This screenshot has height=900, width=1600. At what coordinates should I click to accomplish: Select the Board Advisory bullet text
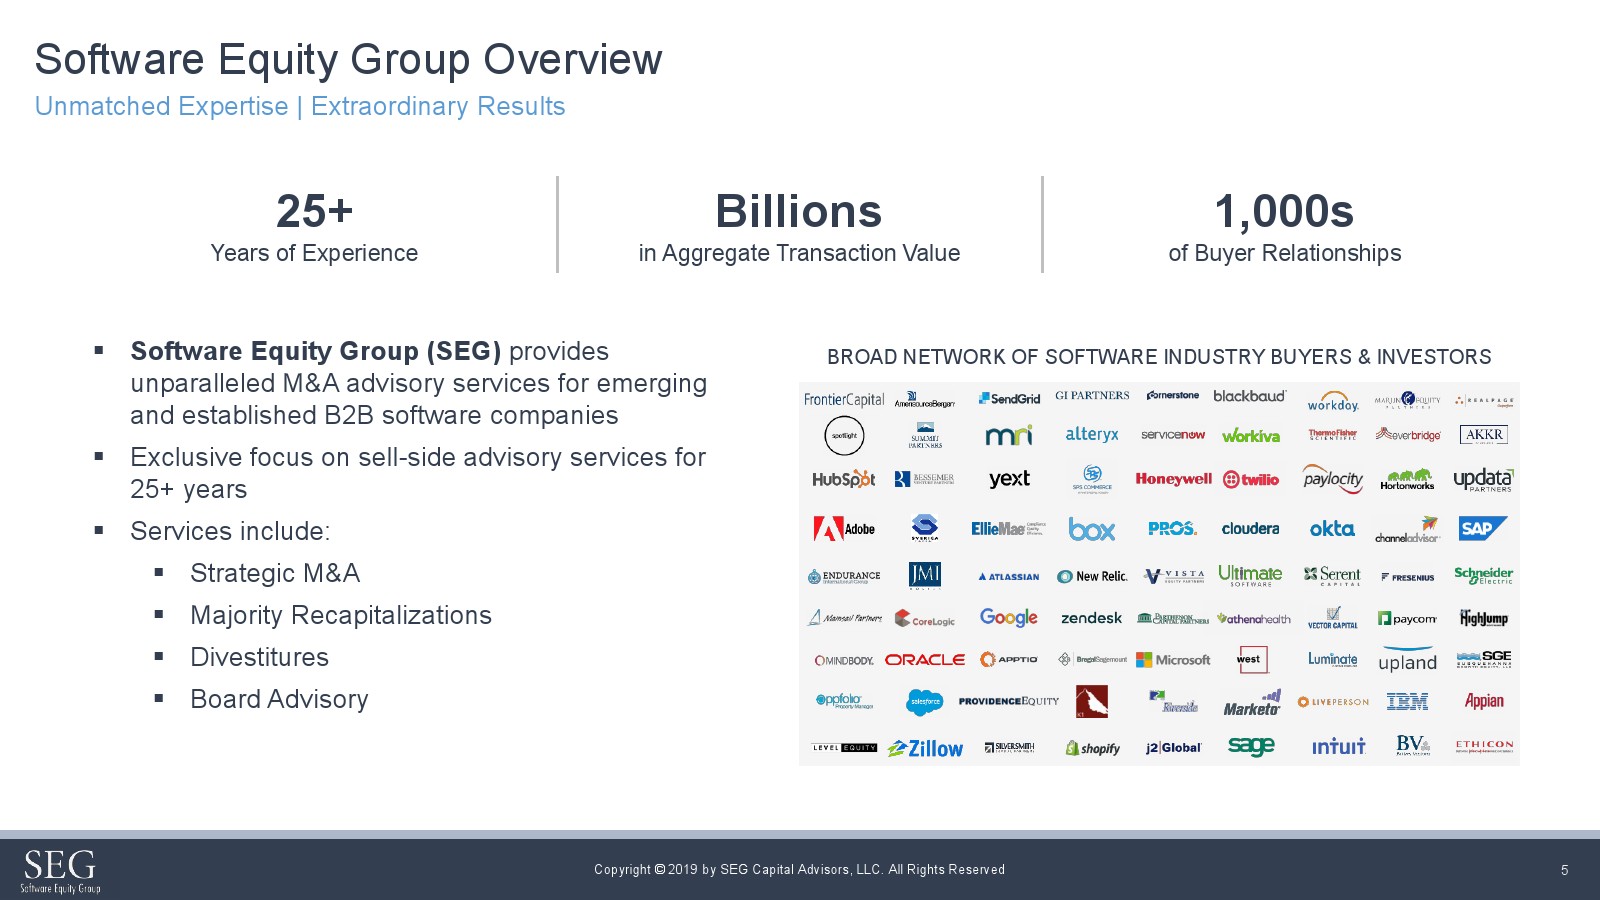point(279,699)
